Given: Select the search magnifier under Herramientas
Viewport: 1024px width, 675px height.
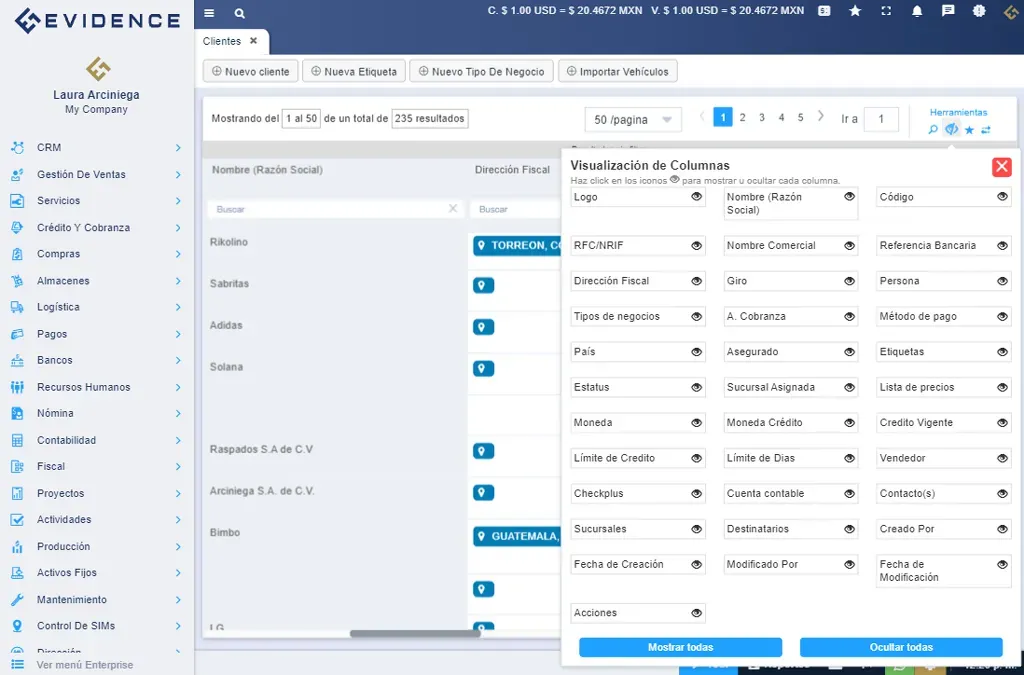Looking at the screenshot, I should point(933,129).
